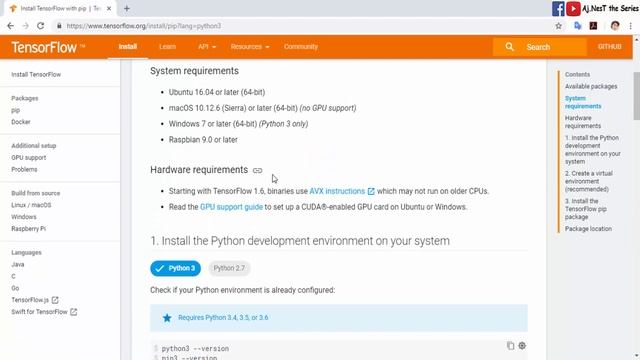Click the YouTube icon at top right

(573, 9)
